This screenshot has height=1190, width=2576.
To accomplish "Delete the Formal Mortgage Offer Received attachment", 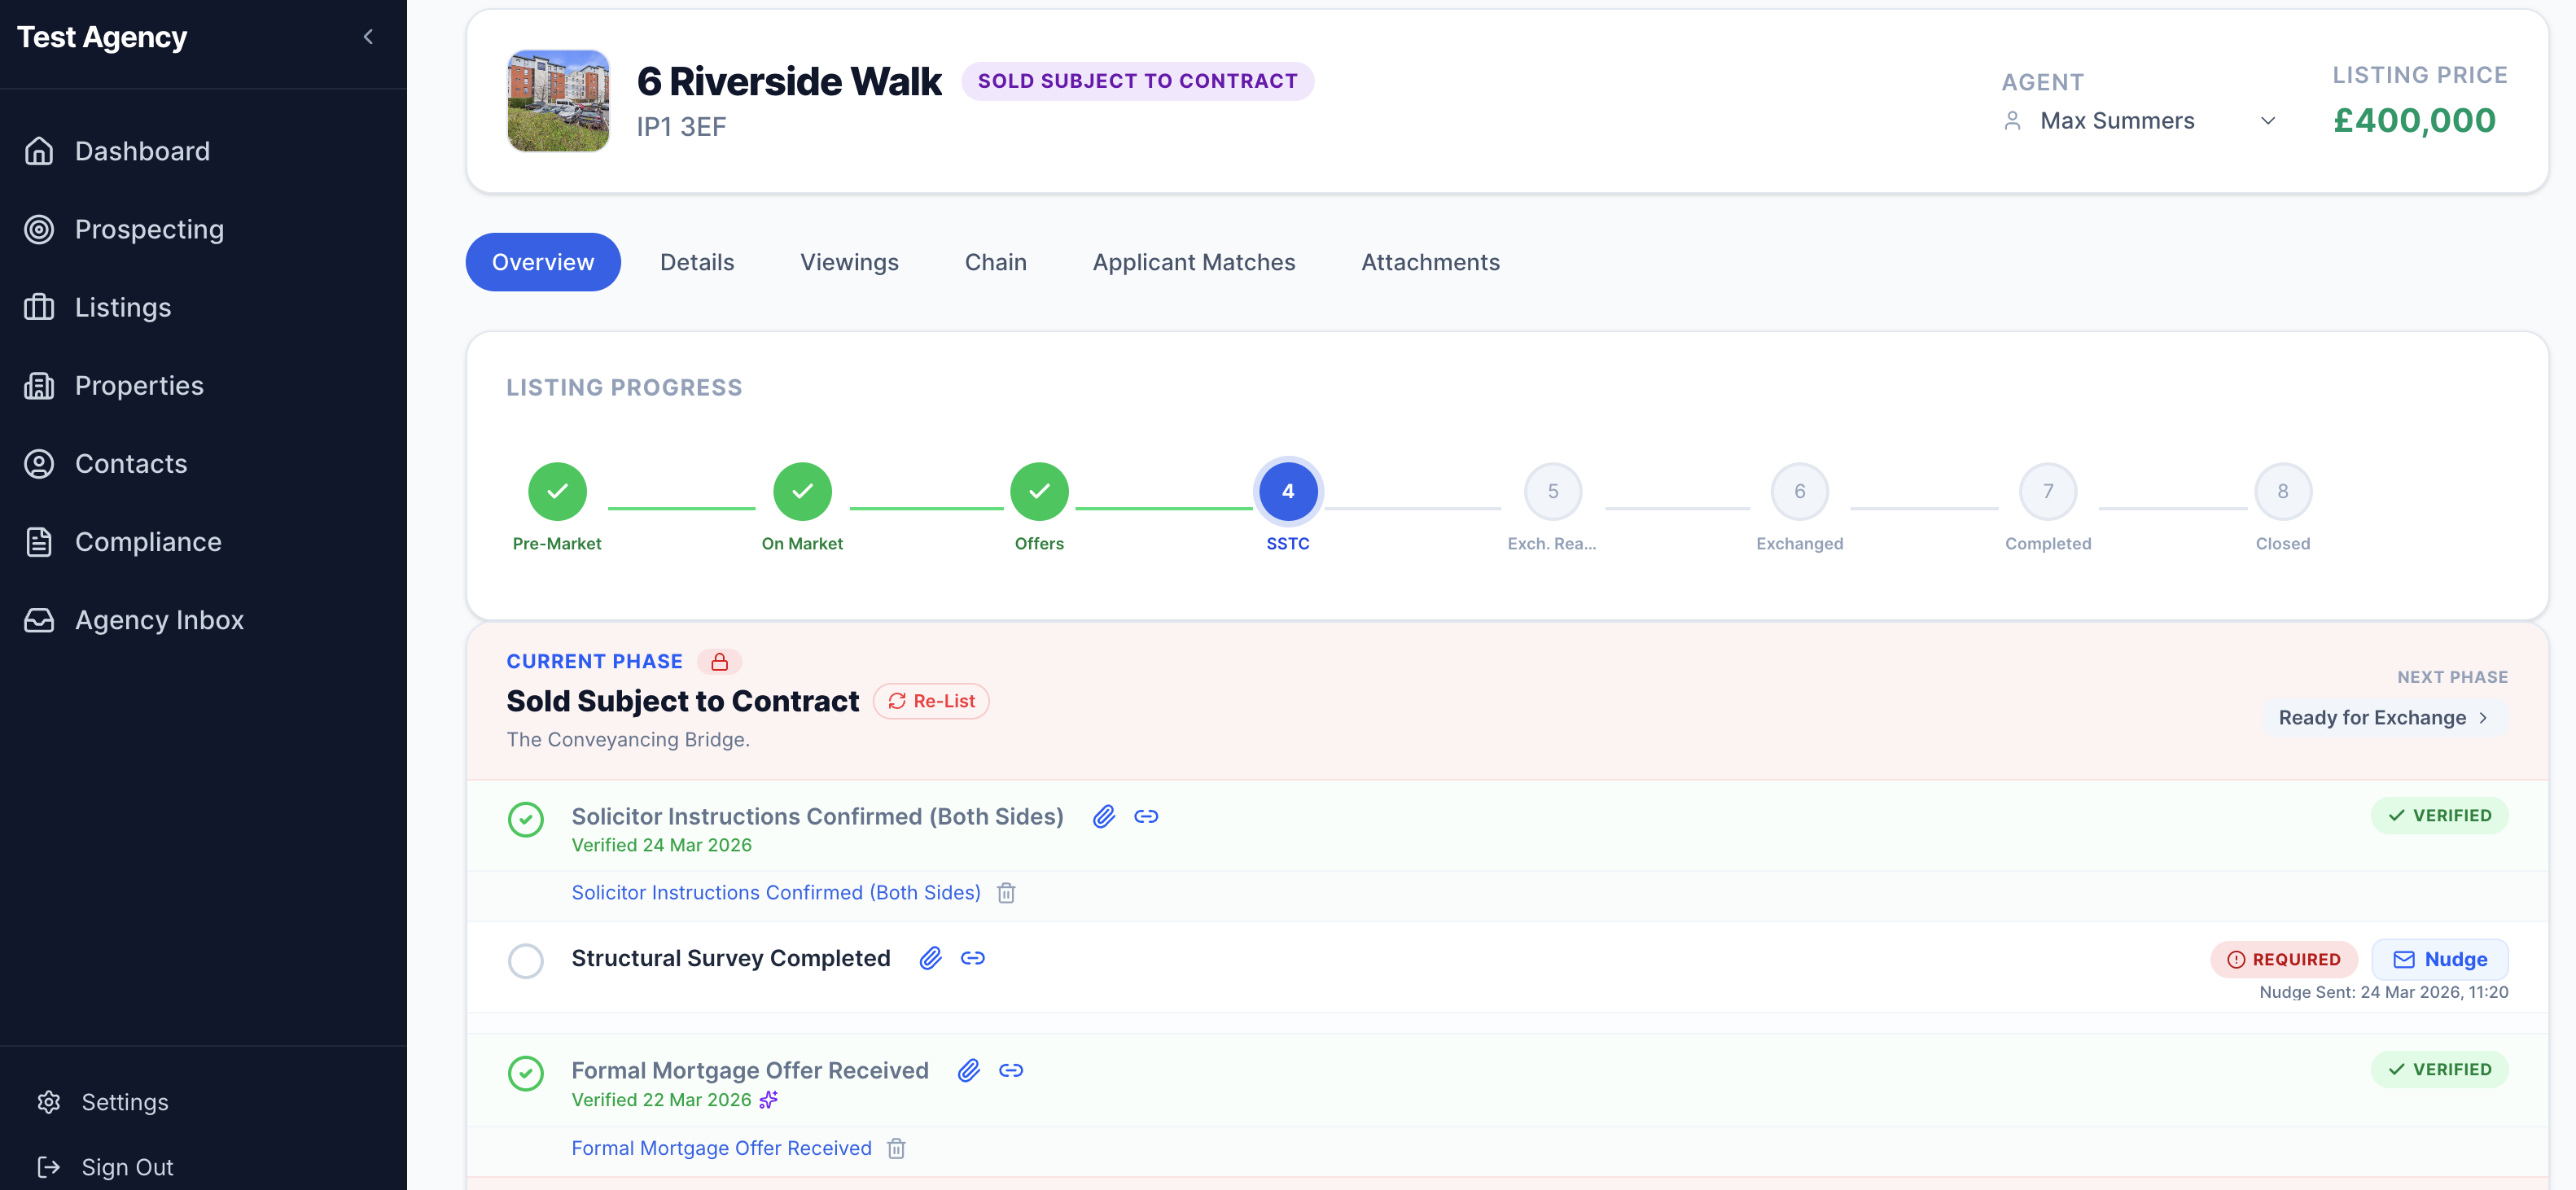I will point(896,1148).
